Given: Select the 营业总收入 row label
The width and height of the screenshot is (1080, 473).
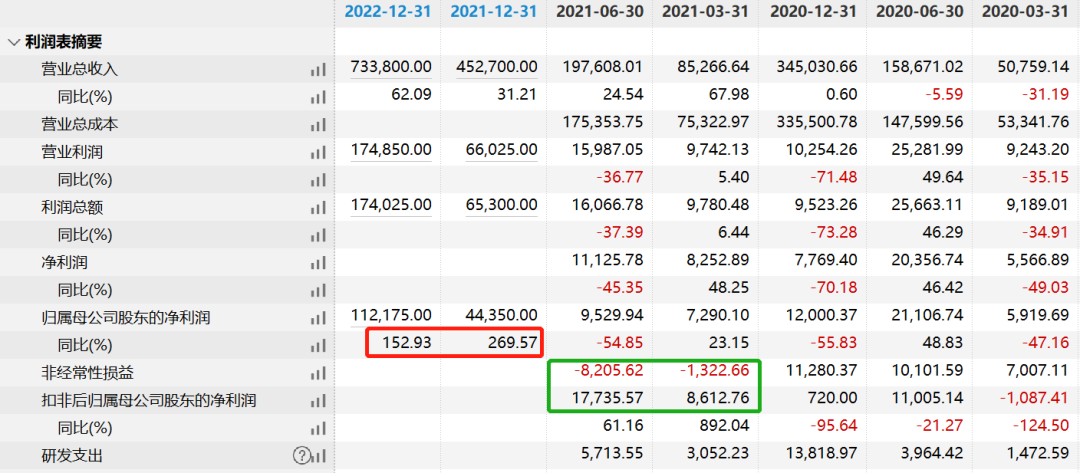Looking at the screenshot, I should click(79, 70).
